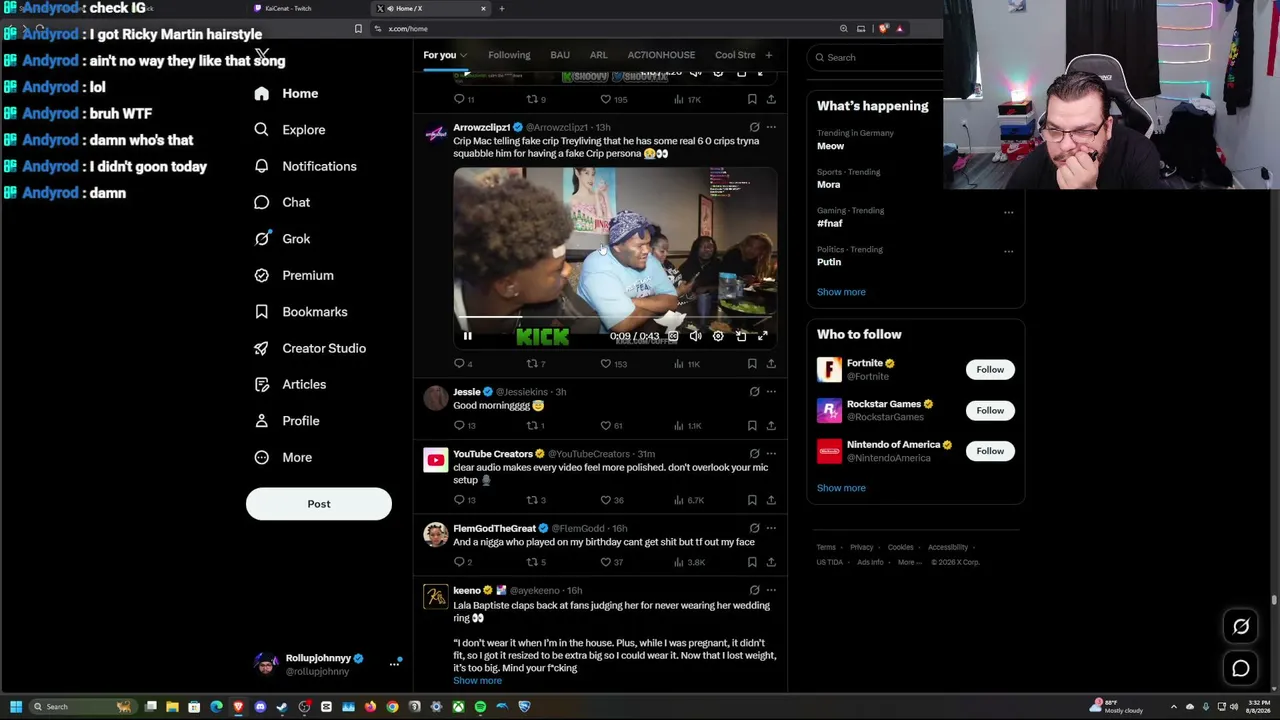Open Chat from the left sidebar

click(x=282, y=202)
